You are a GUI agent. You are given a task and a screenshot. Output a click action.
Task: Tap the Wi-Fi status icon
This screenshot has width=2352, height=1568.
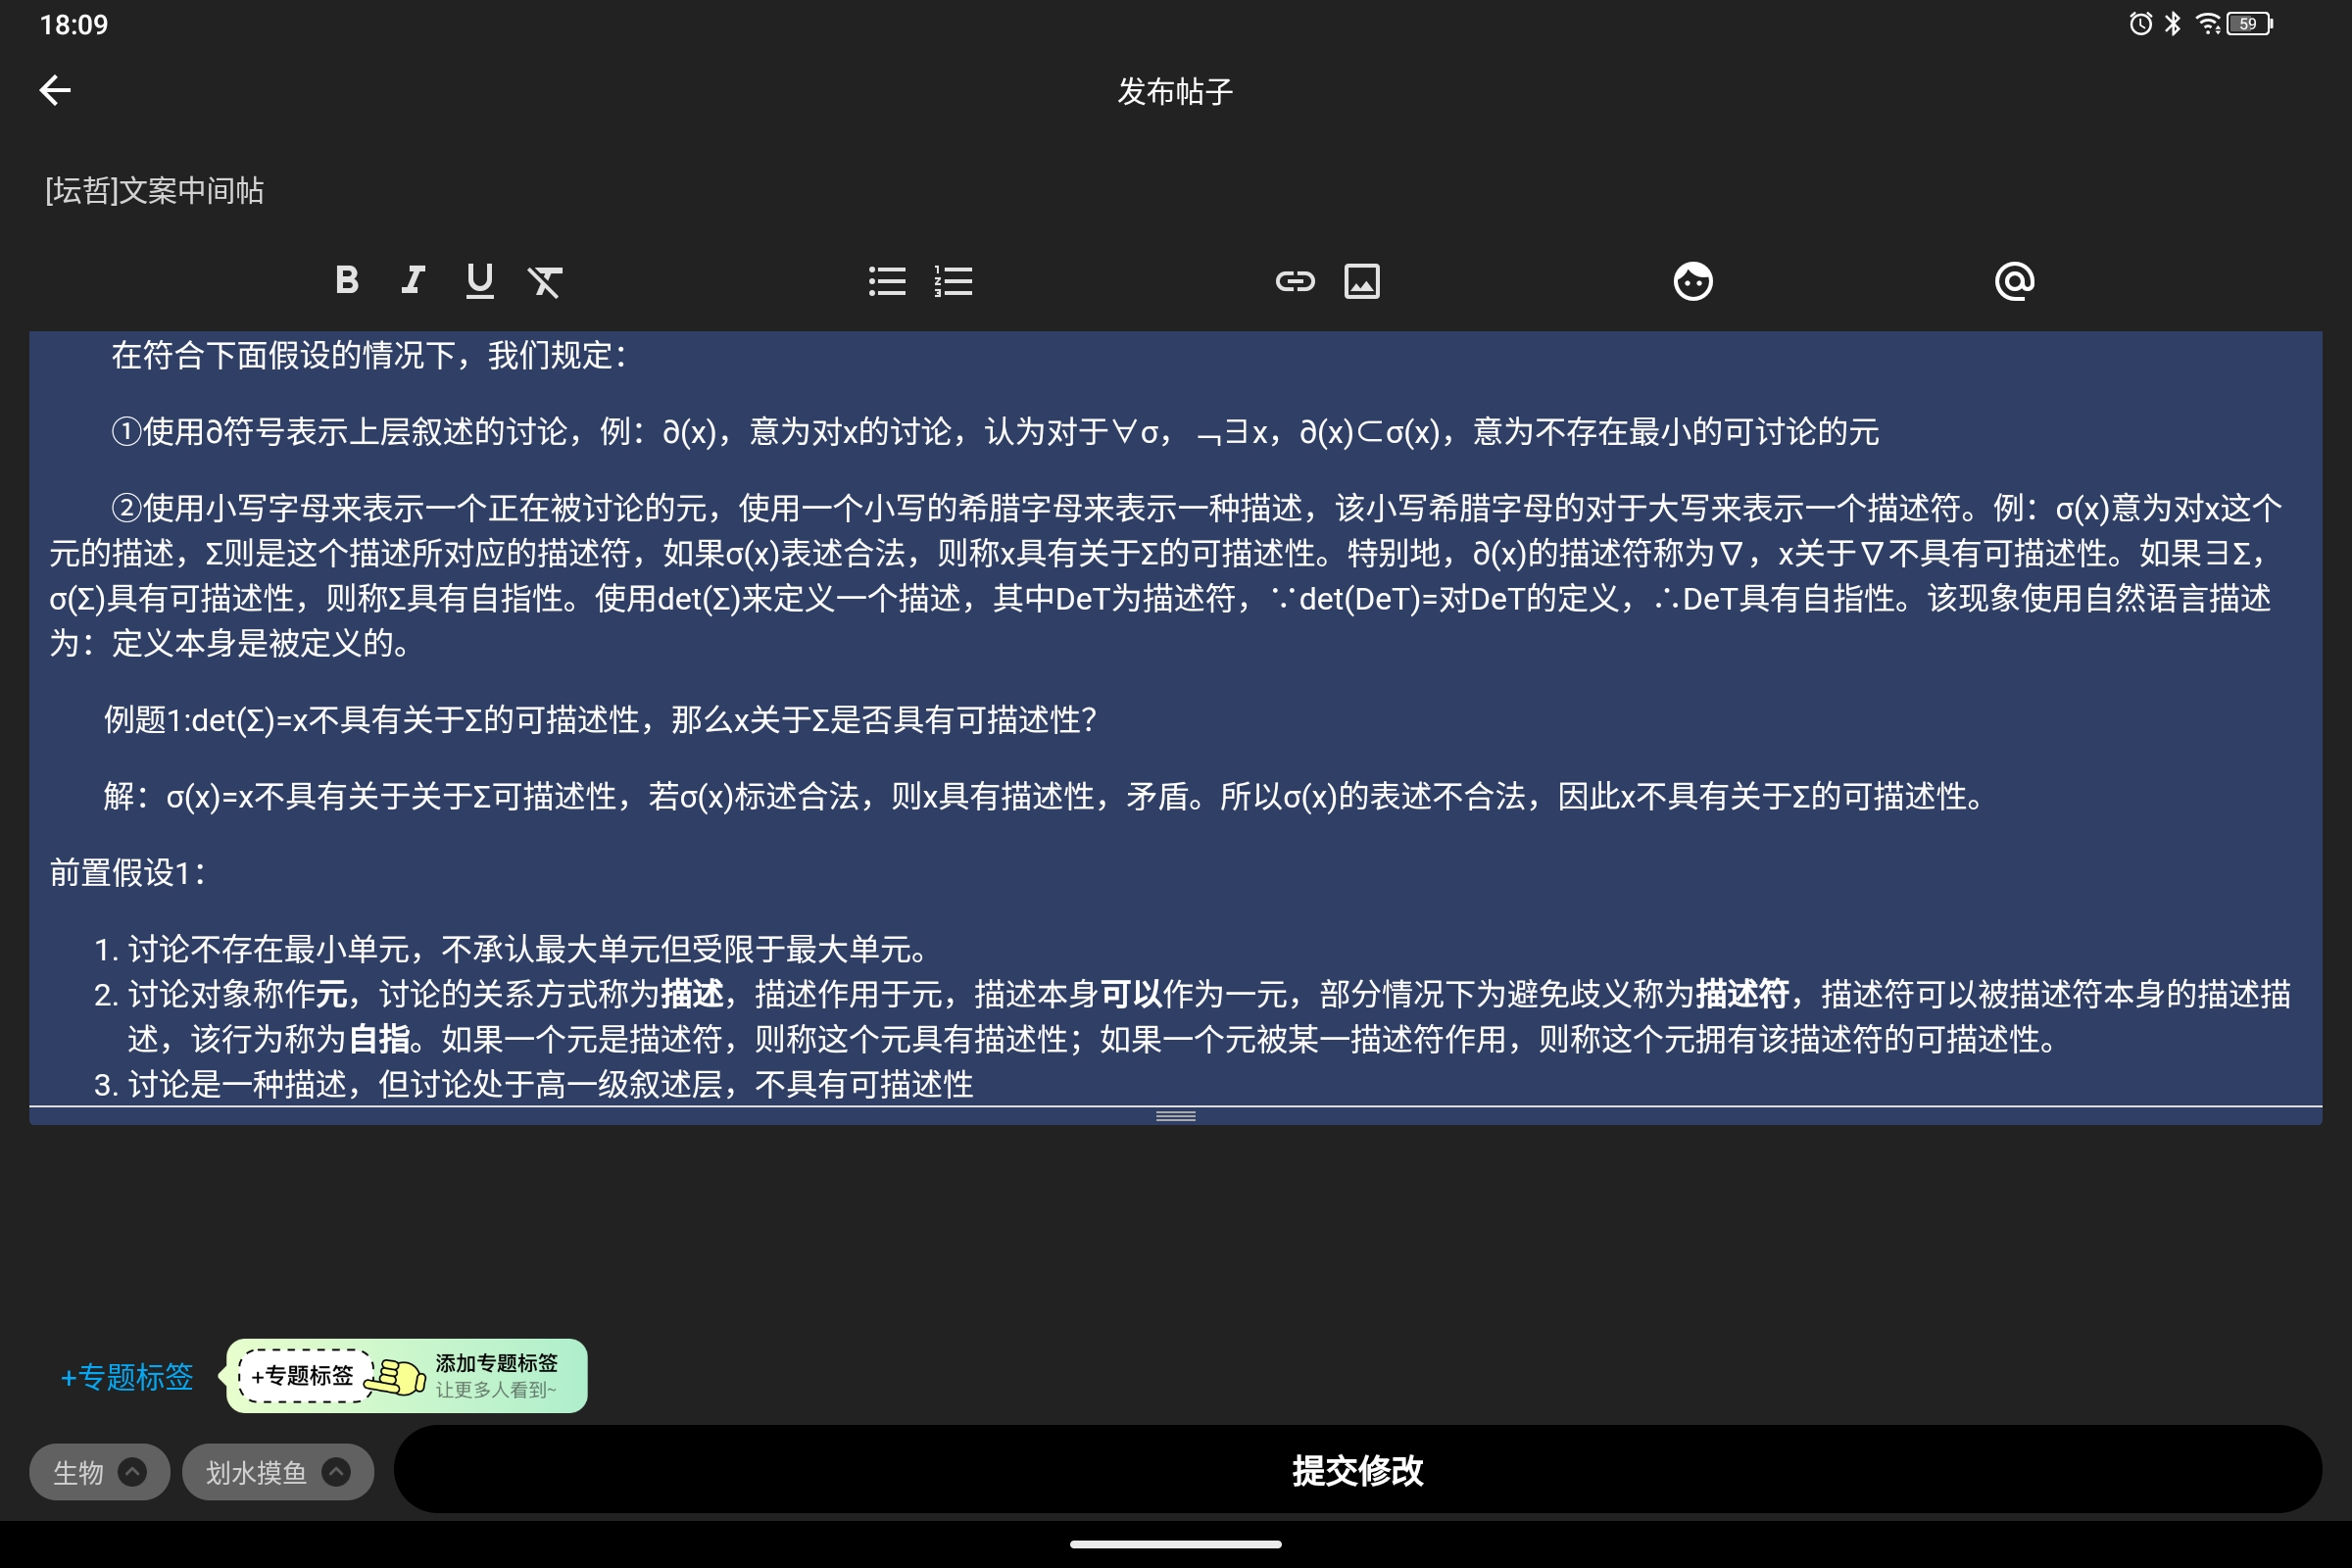point(2208,23)
